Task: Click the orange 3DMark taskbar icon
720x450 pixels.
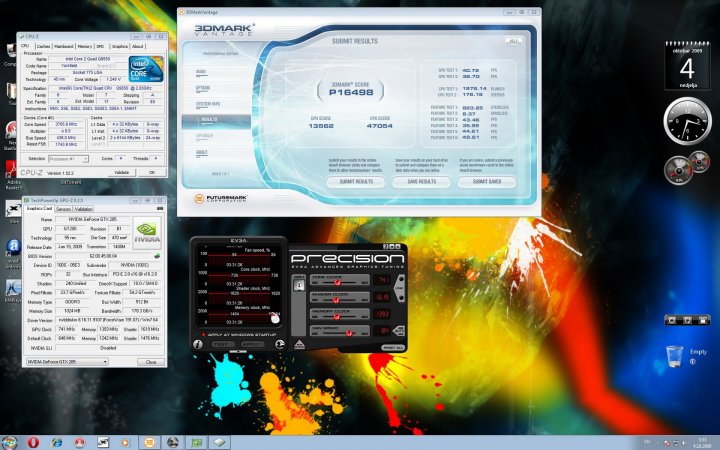Action: pyautogui.click(x=149, y=443)
